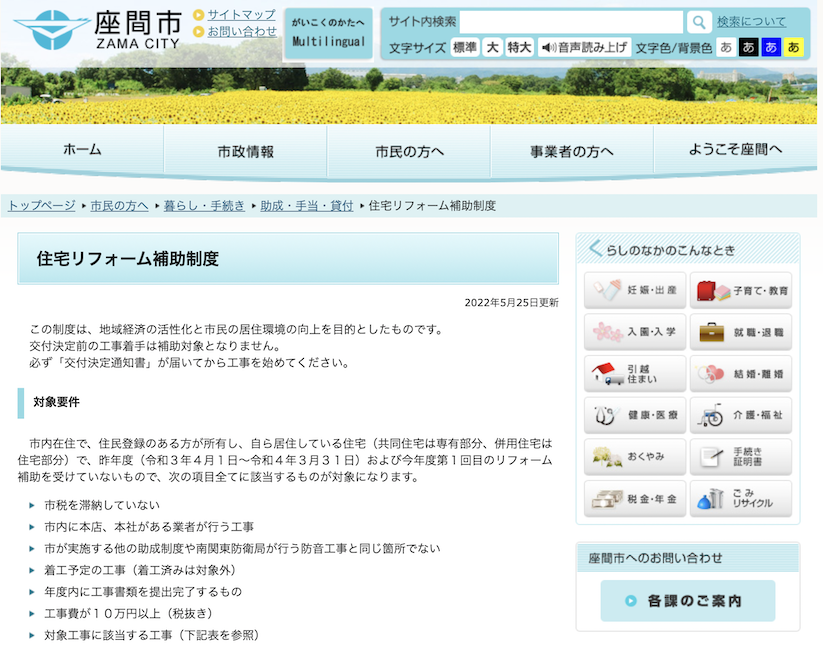Viewport: 823px width, 645px height.
Task: Click the Zama City logo emblem
Action: point(51,29)
